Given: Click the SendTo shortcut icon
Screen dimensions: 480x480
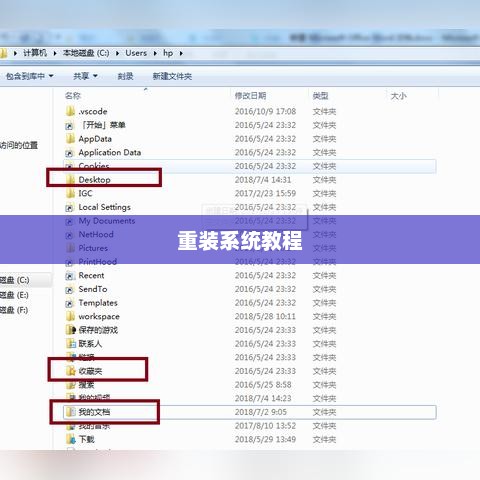Looking at the screenshot, I should [69, 289].
